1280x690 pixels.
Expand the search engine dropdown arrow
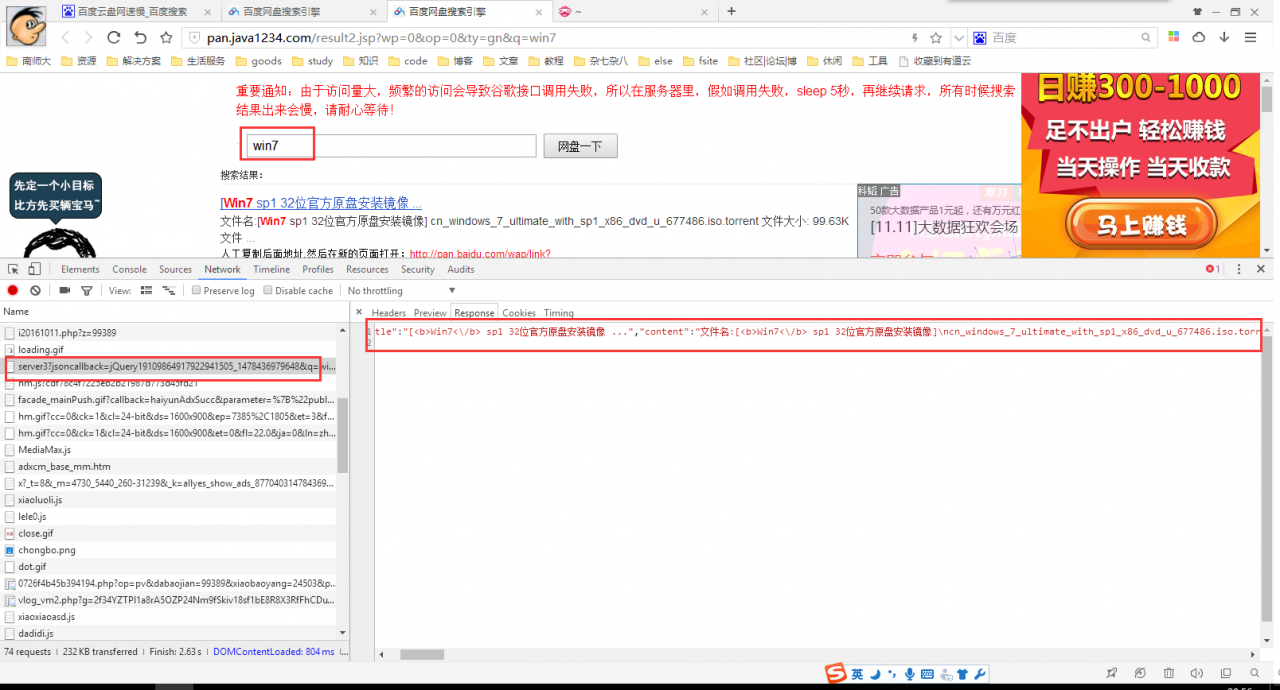[x=958, y=37]
